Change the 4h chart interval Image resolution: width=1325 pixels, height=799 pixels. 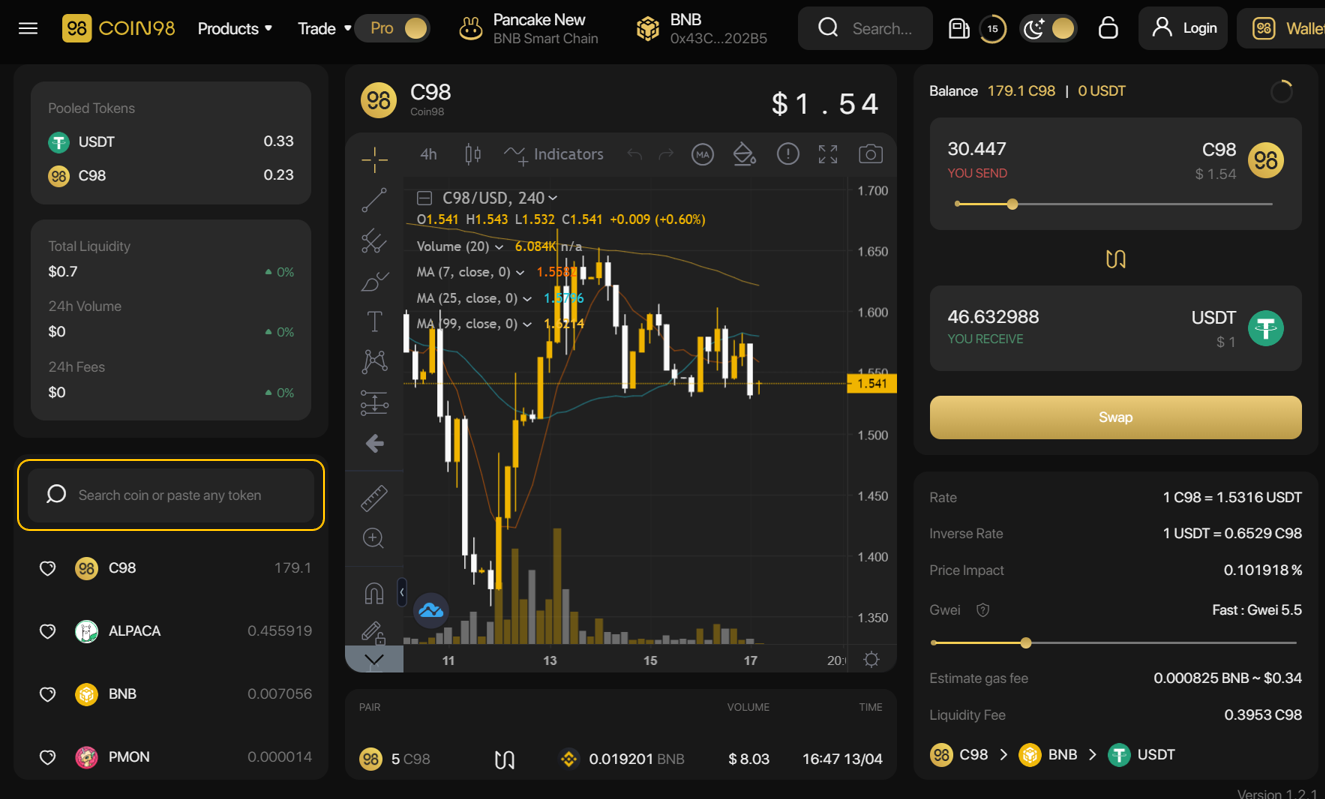[428, 154]
